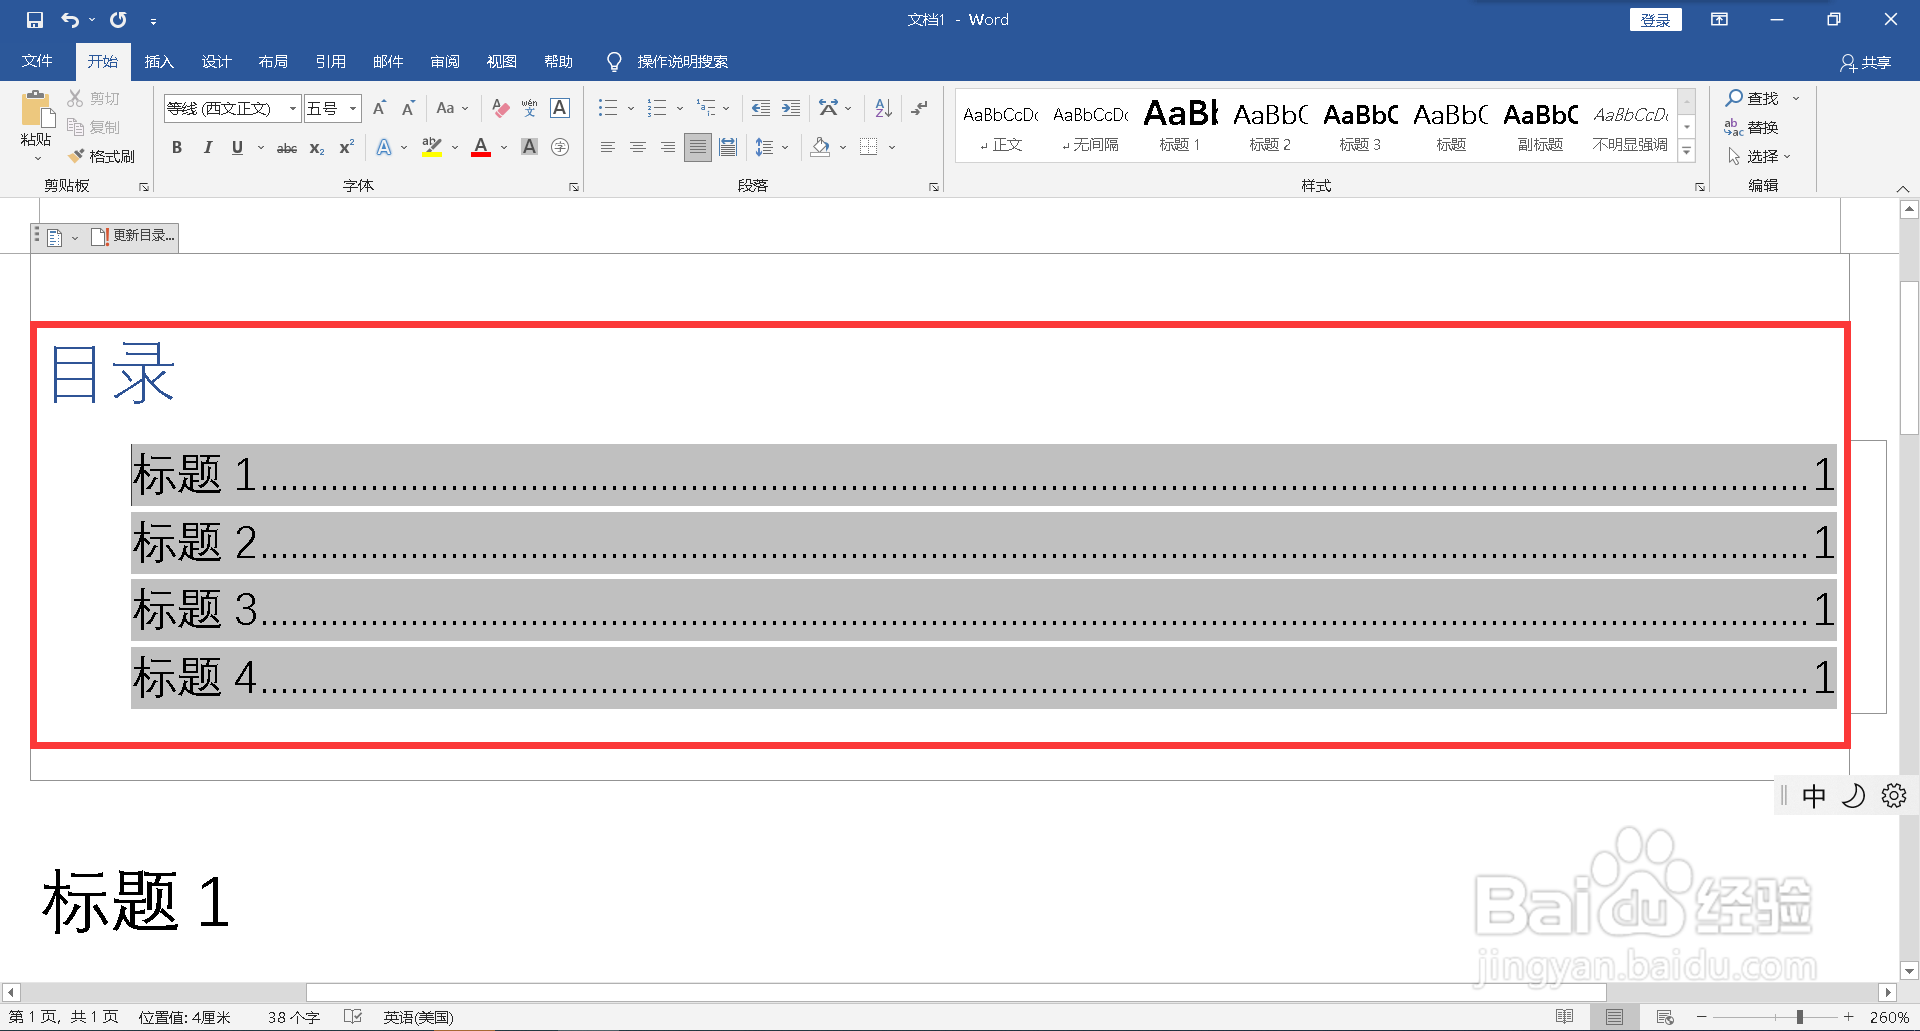Click 更新目录 update table button

[x=133, y=236]
